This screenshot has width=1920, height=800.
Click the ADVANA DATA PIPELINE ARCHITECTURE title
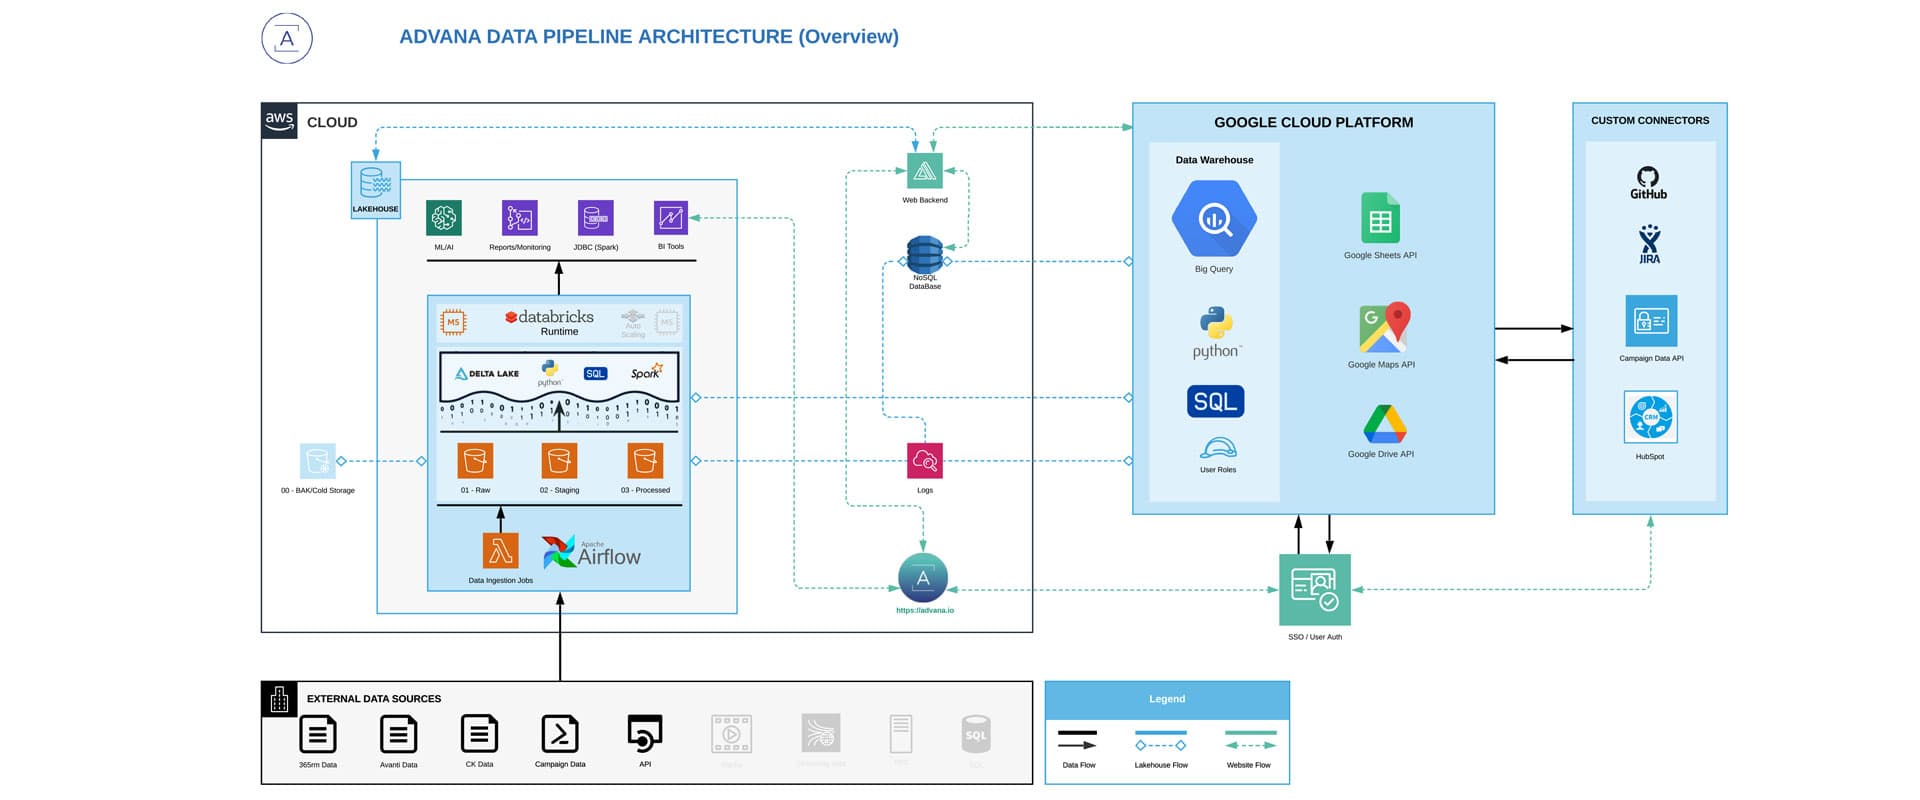tap(649, 37)
